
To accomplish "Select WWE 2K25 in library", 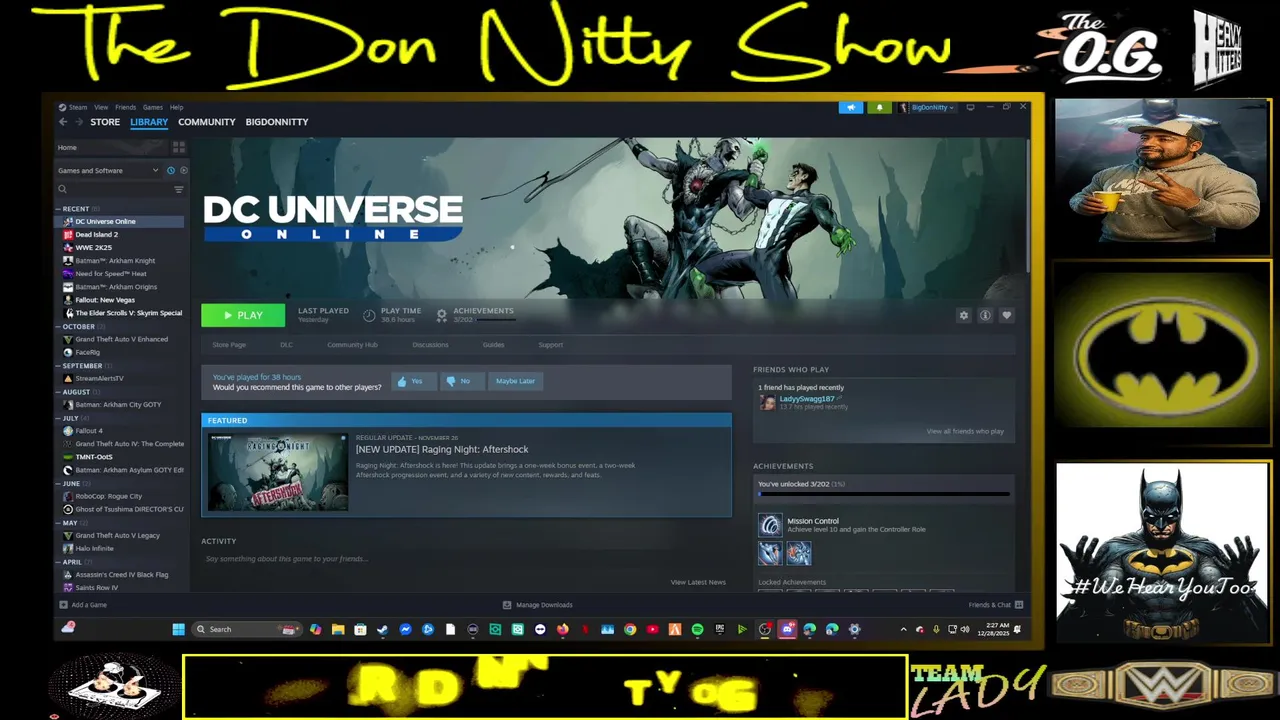I will (x=94, y=248).
